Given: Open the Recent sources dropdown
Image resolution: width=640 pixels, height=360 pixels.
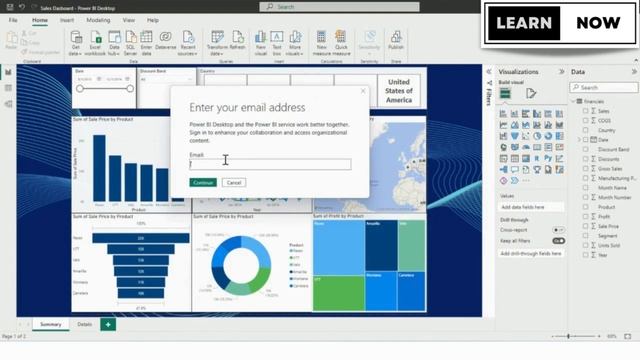Looking at the screenshot, I should click(x=188, y=42).
